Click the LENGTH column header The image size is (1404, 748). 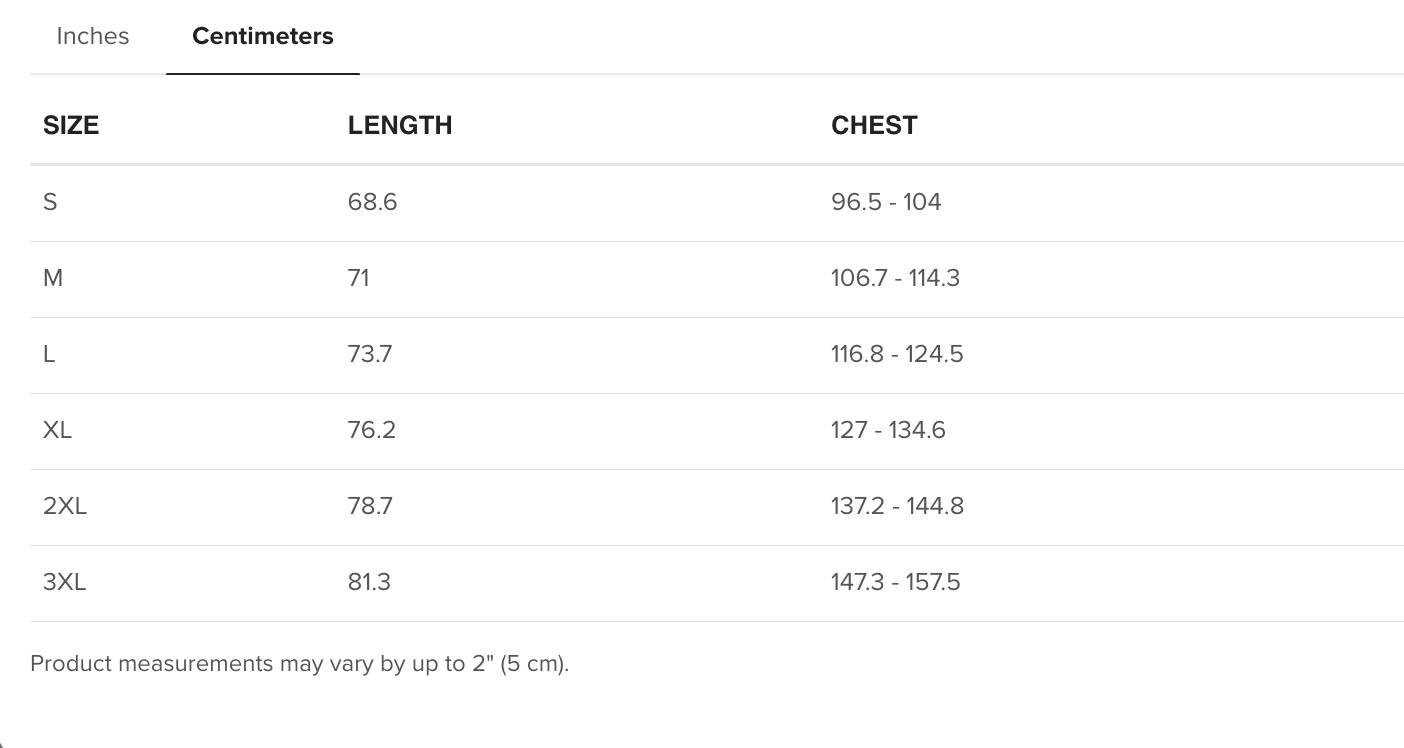tap(400, 125)
